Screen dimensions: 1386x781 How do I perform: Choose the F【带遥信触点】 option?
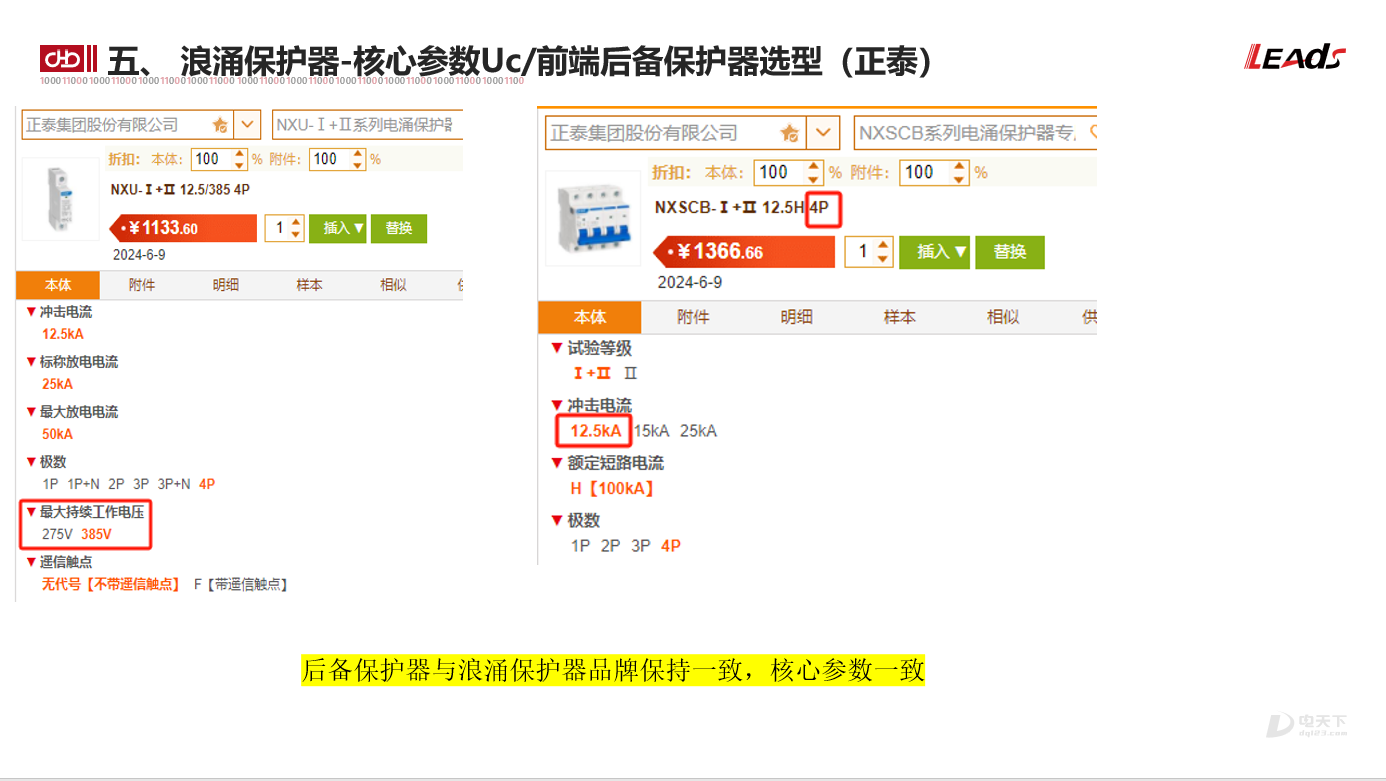click(x=240, y=584)
